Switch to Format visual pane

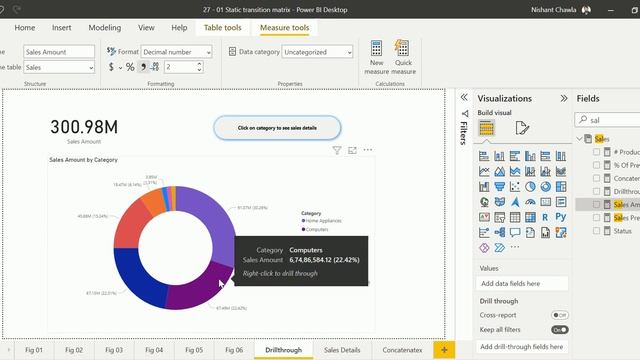[522, 128]
